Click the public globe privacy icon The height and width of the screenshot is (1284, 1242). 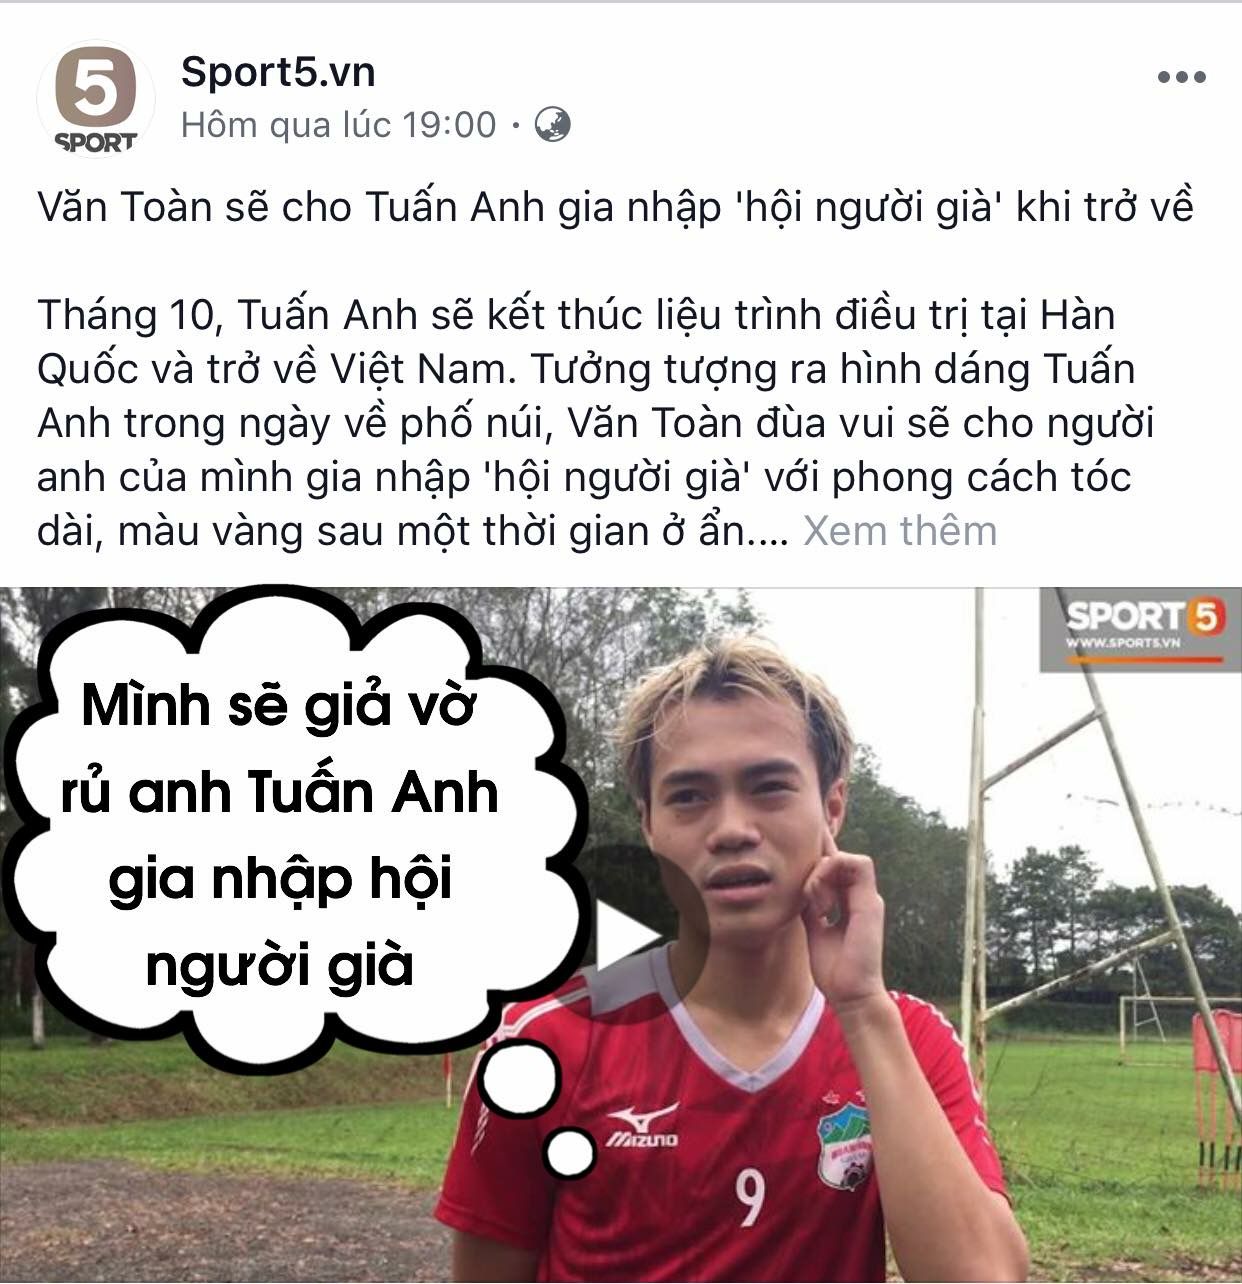tap(553, 125)
